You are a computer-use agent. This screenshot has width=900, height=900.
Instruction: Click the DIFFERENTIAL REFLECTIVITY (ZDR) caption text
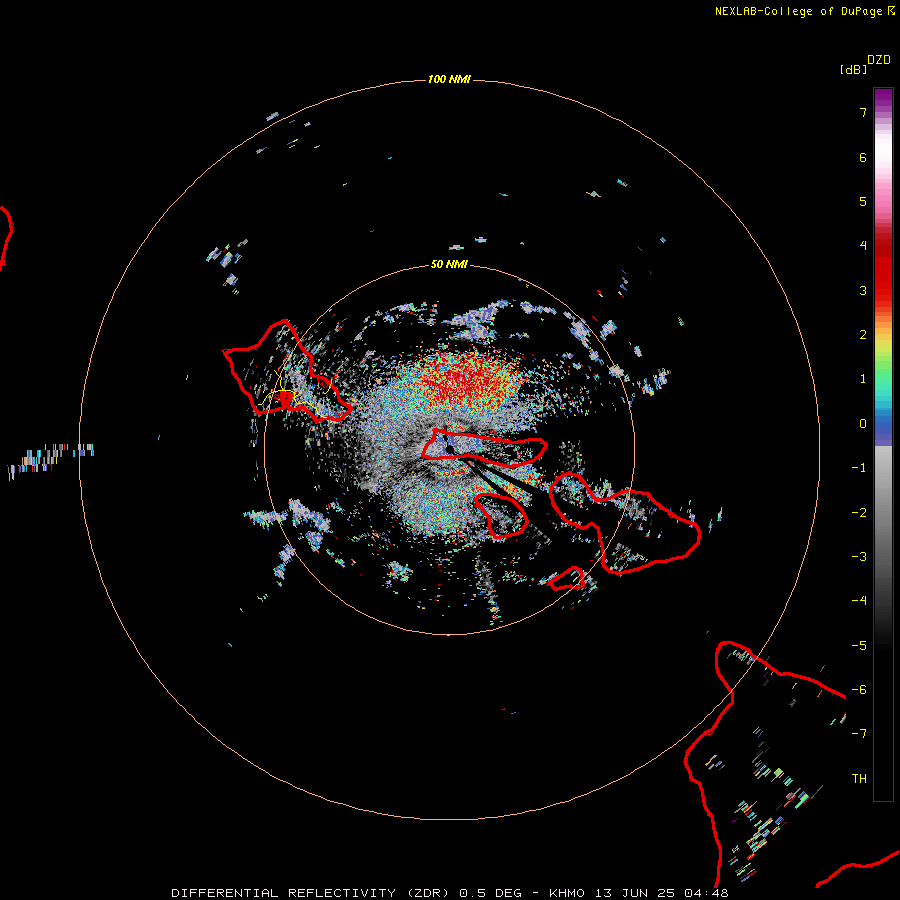[310, 893]
